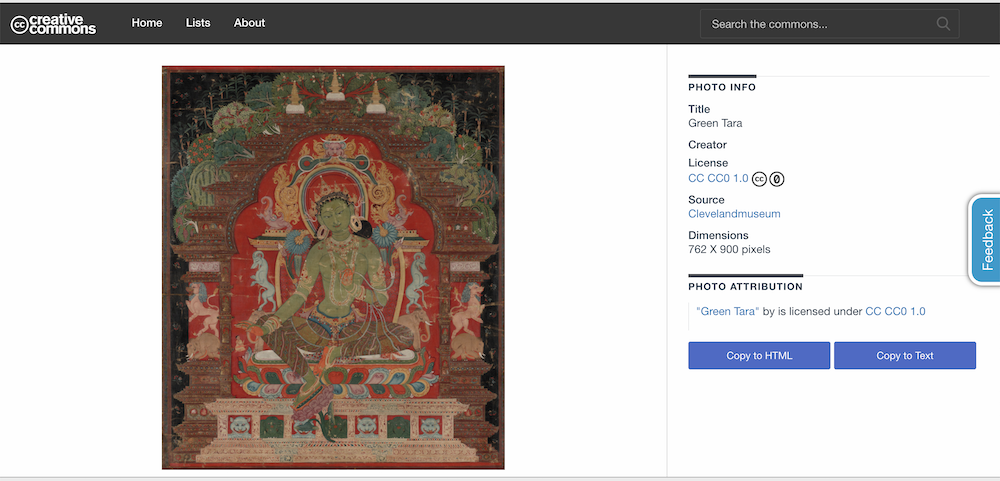Open the Feedback side tab

(985, 239)
